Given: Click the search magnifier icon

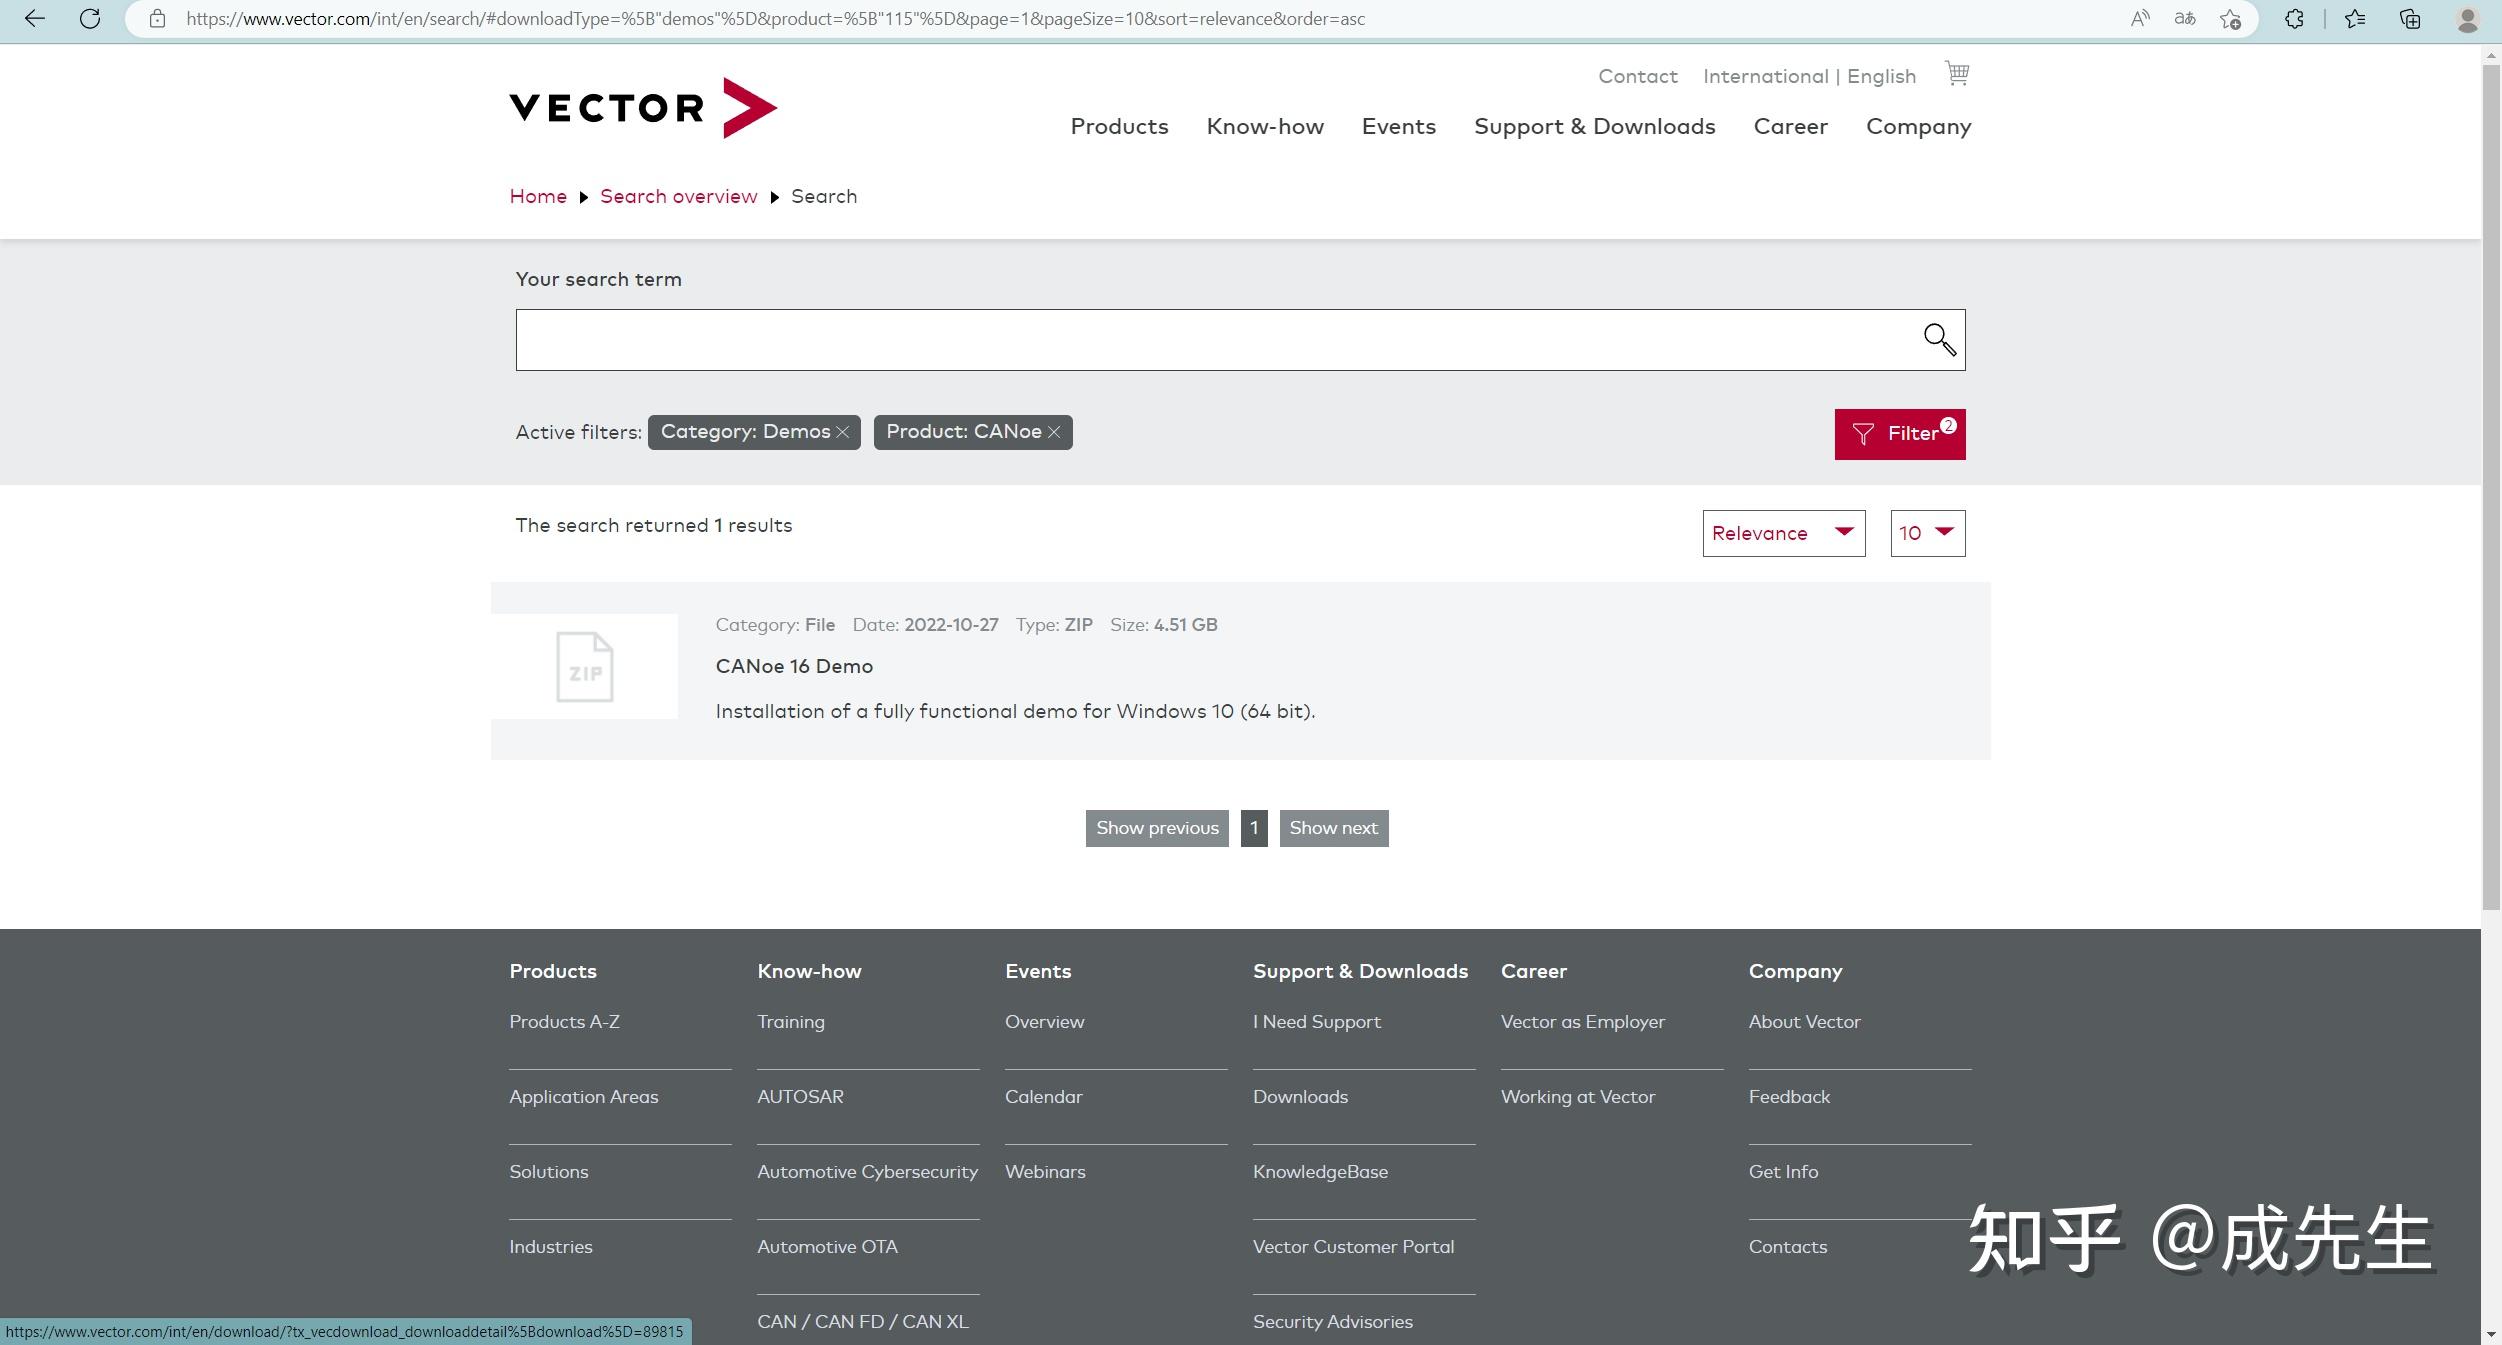Looking at the screenshot, I should [1939, 340].
